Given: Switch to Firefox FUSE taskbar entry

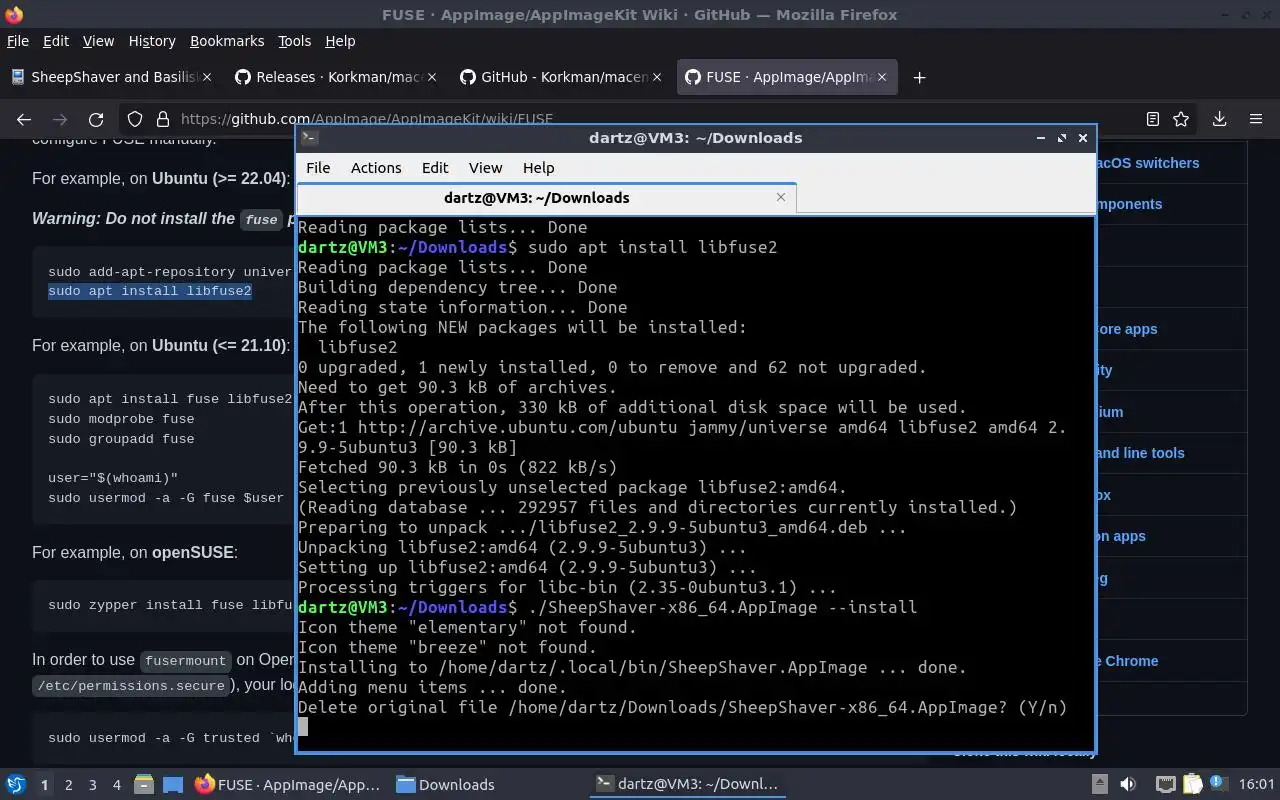Looking at the screenshot, I should click(x=288, y=785).
